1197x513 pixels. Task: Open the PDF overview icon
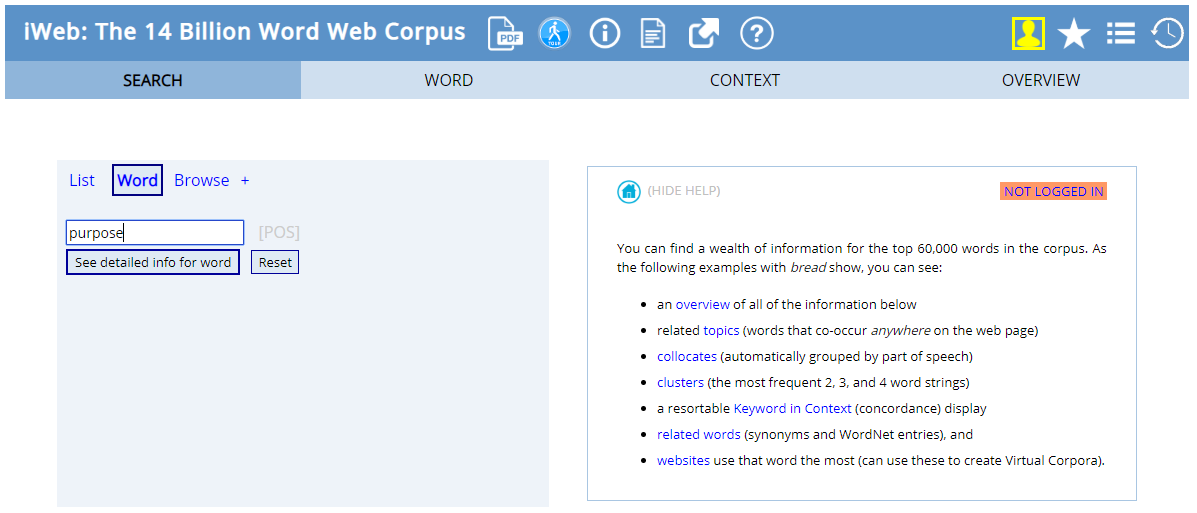(505, 34)
